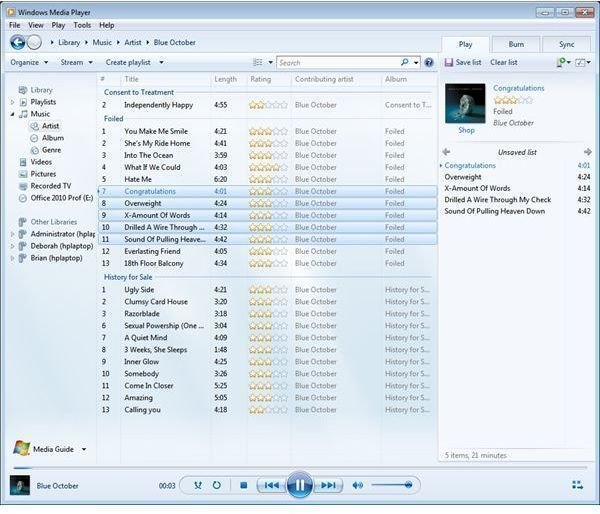
Task: Expand Deborah (hplaptop) library
Action: [12, 246]
